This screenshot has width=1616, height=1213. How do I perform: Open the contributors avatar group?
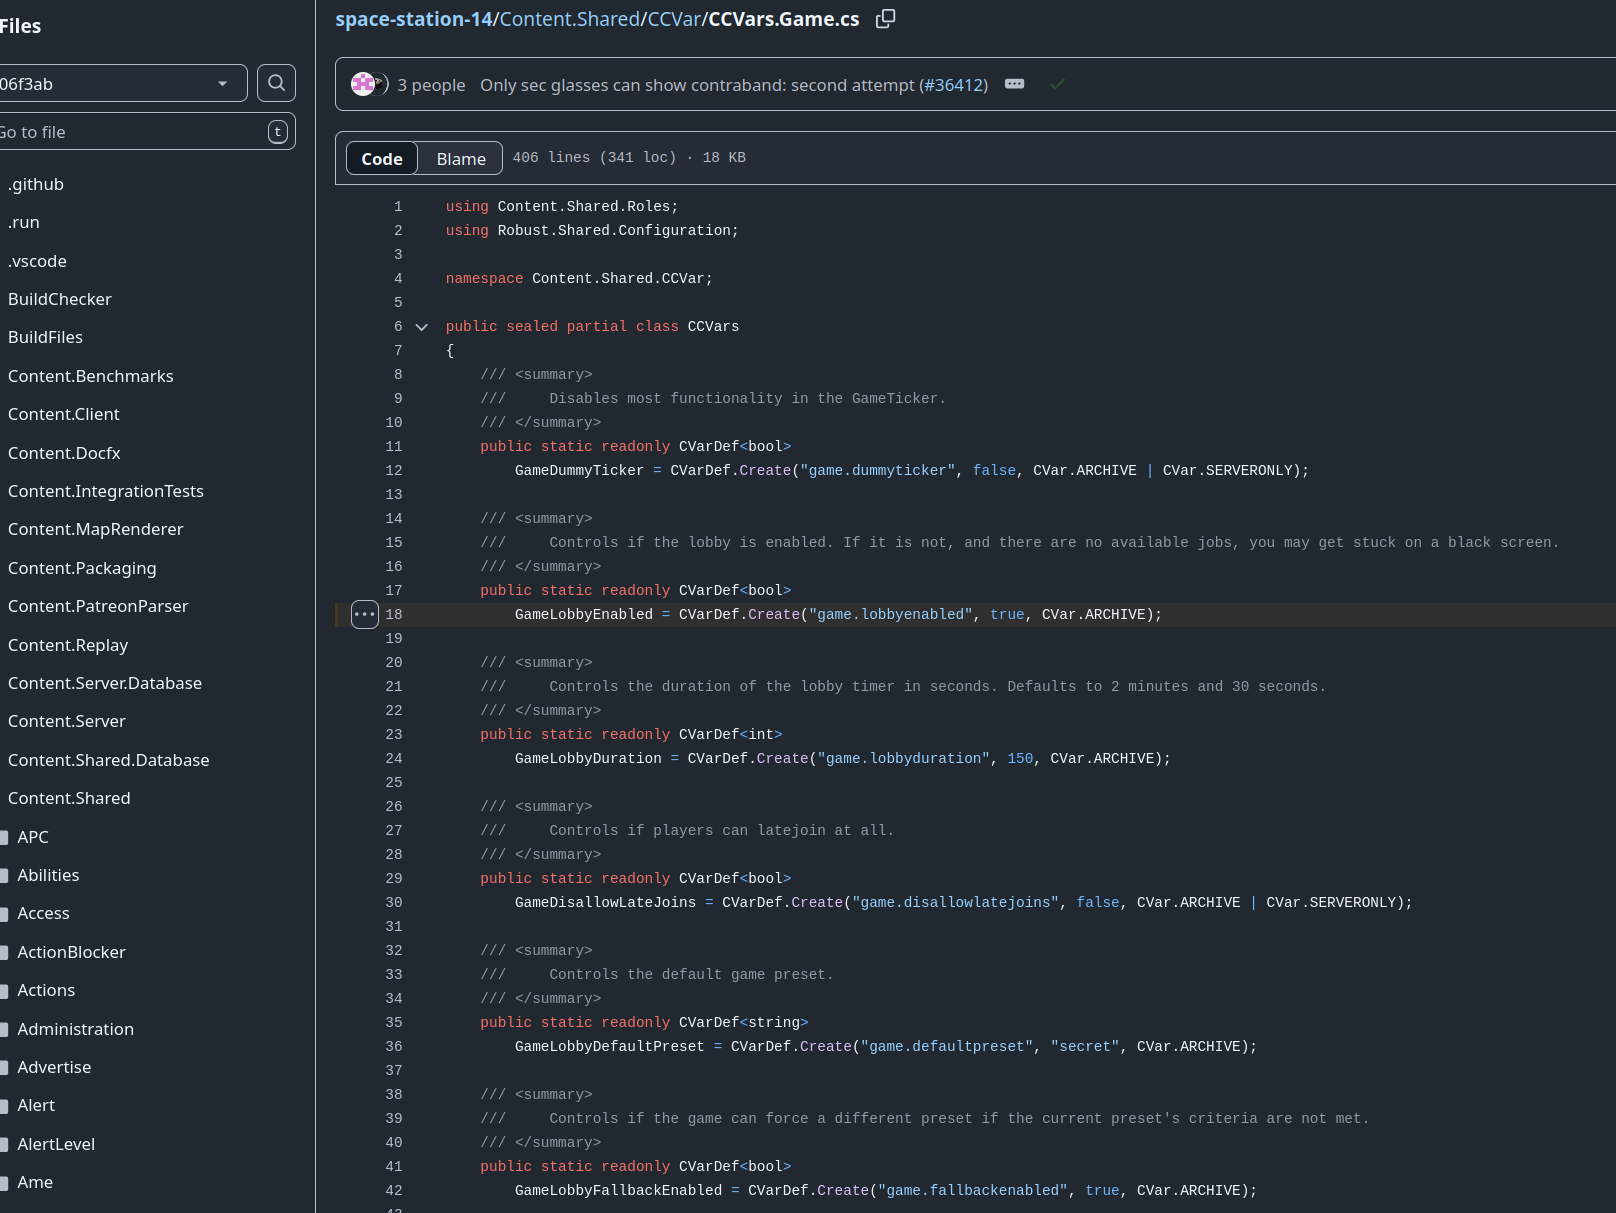pos(369,84)
